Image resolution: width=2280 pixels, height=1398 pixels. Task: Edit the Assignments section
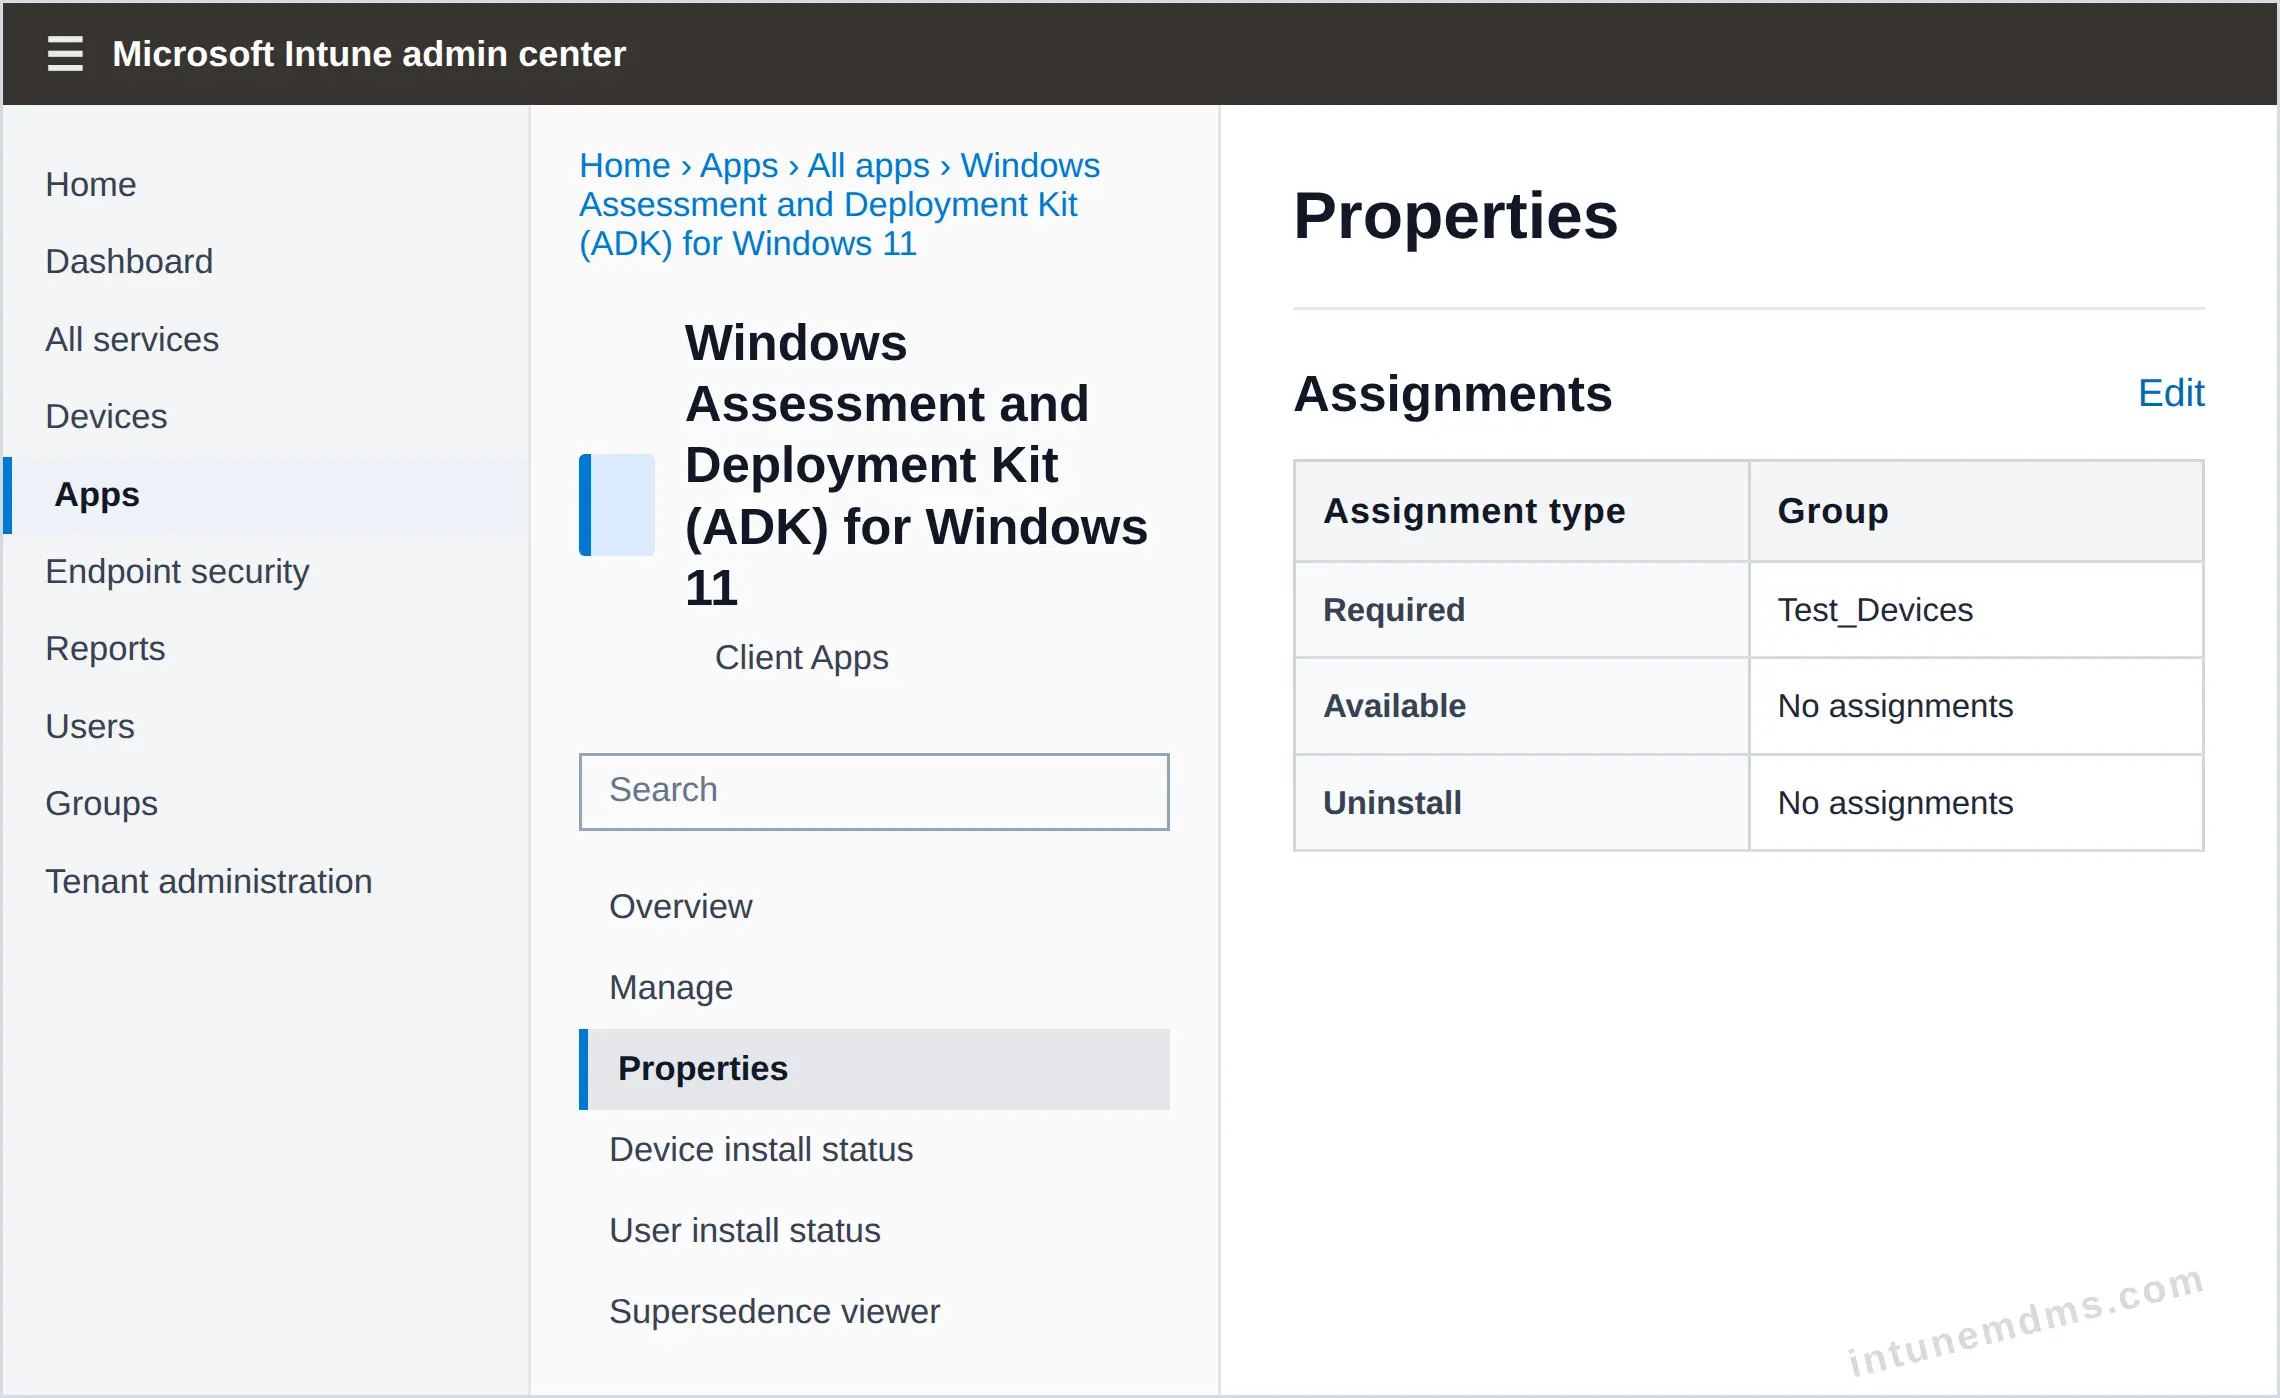[2171, 393]
